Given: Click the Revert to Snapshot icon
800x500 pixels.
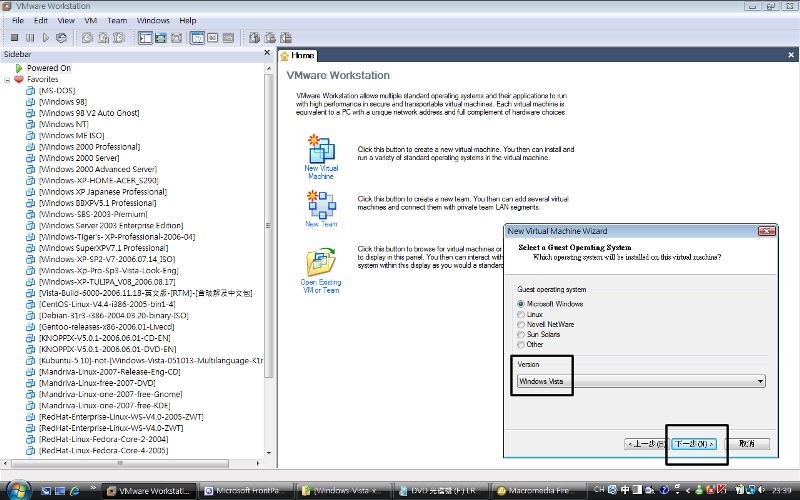Looking at the screenshot, I should (104, 38).
